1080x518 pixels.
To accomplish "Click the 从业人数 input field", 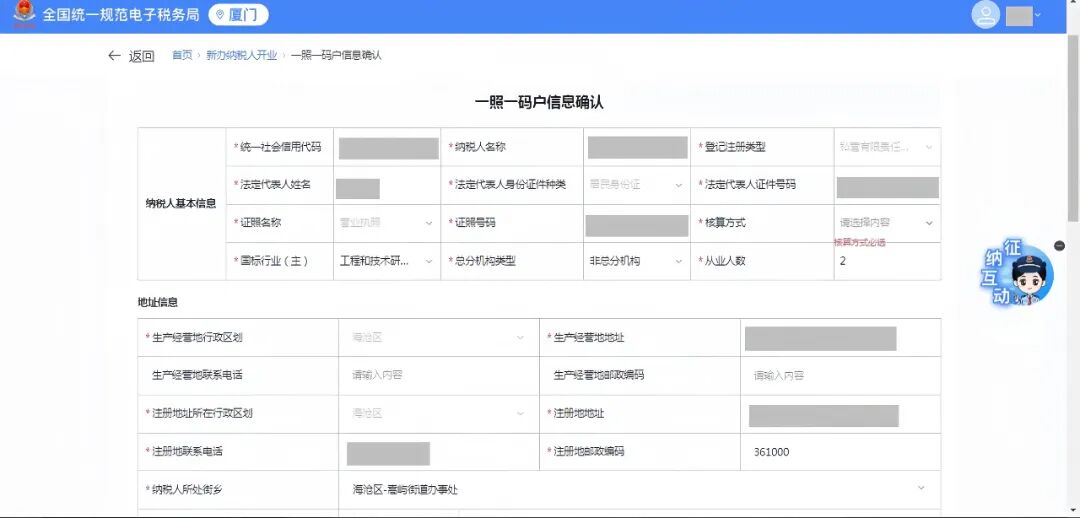I will tap(887, 261).
